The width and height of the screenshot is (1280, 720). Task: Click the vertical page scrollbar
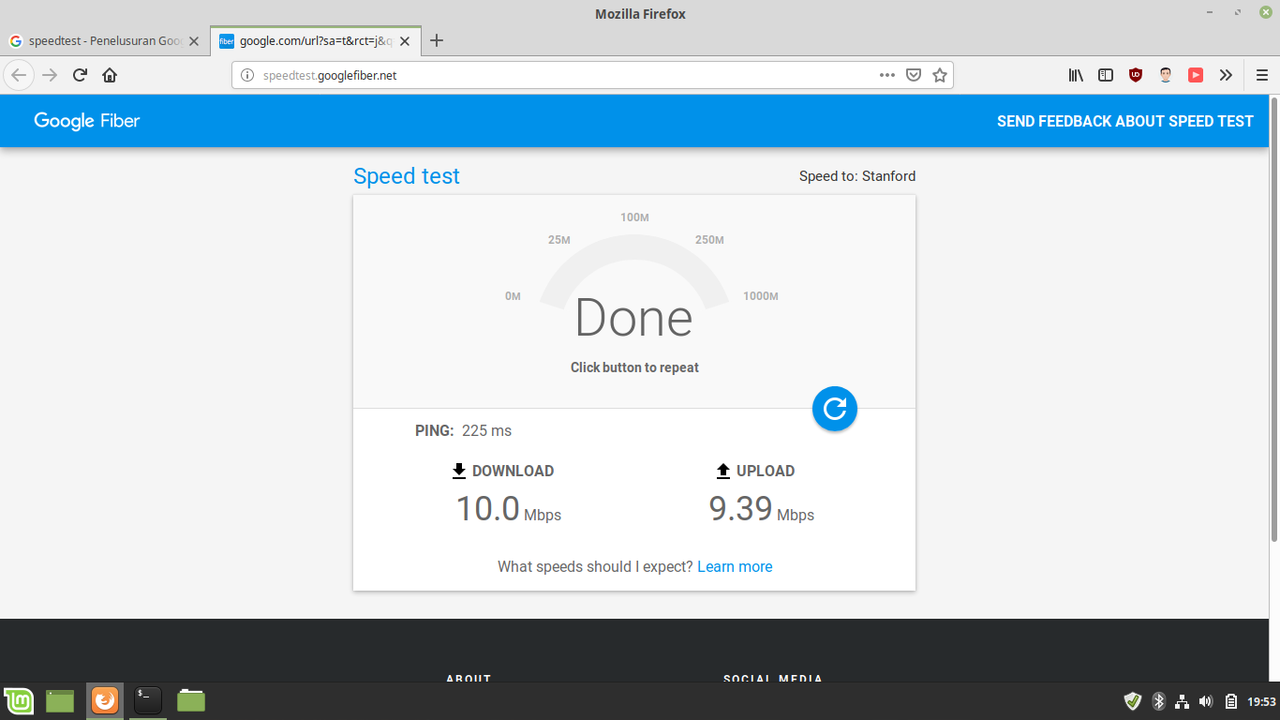pyautogui.click(x=1274, y=320)
